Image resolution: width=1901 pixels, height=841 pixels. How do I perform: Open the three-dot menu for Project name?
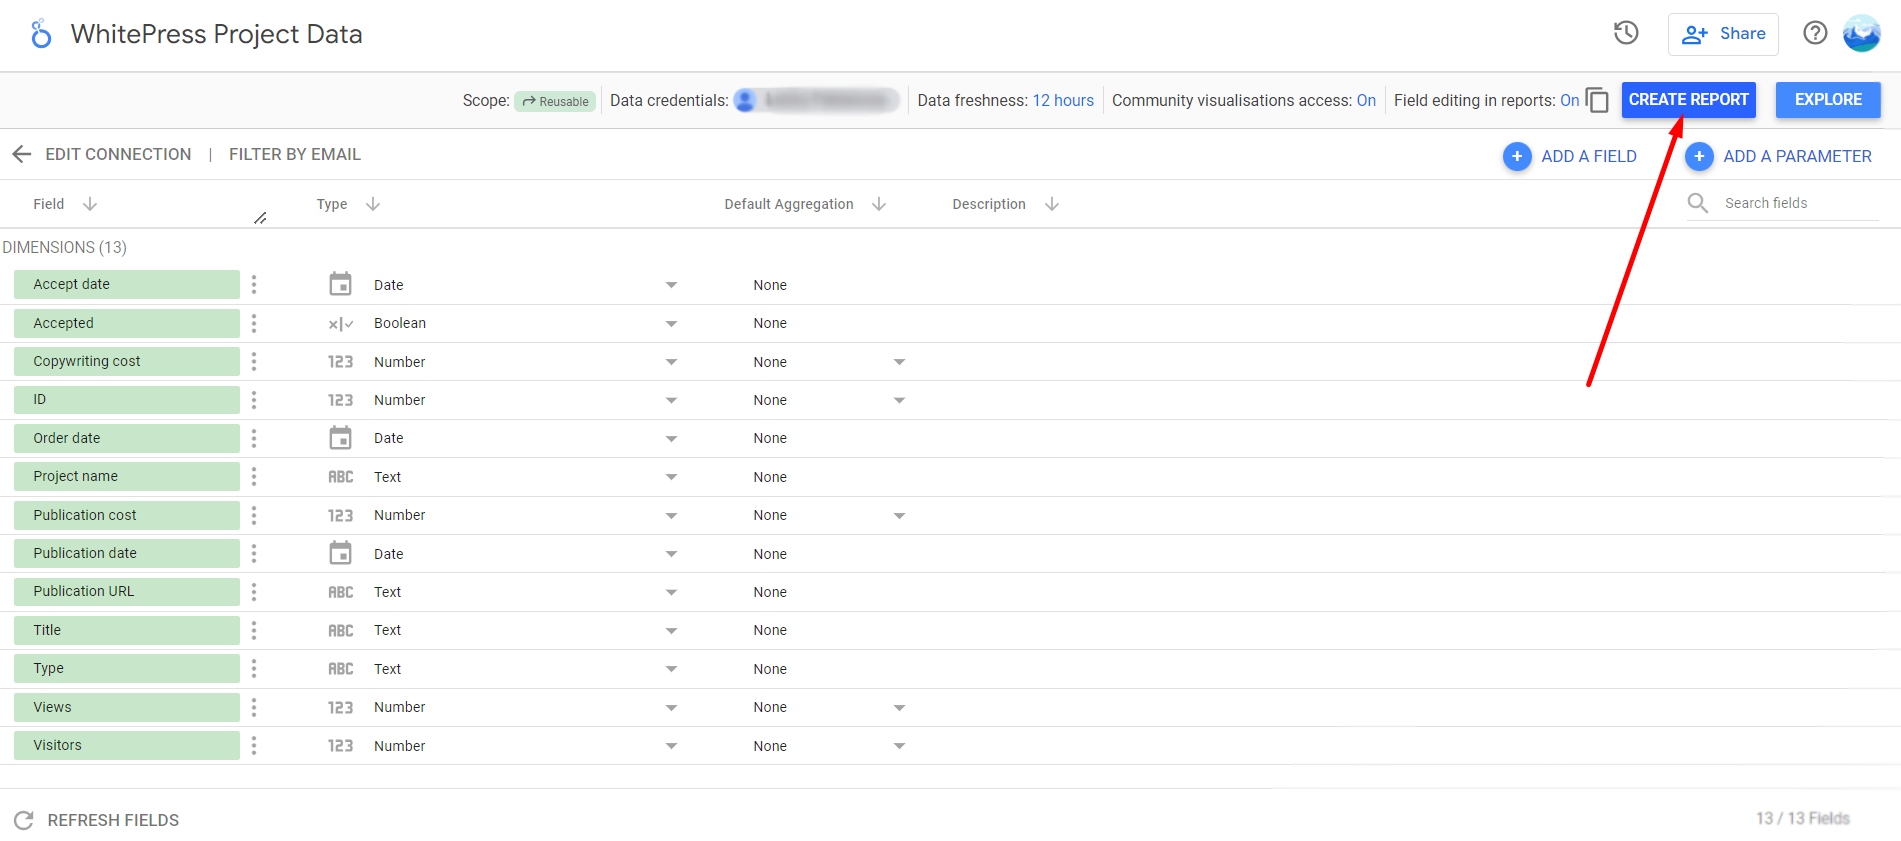[254, 477]
